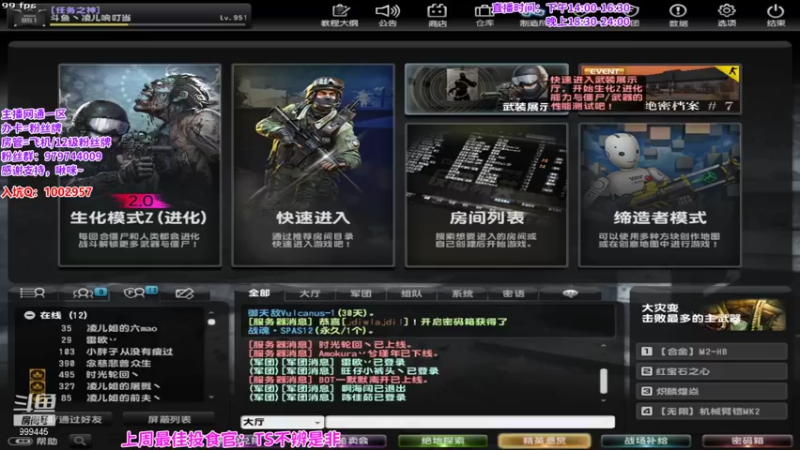Click the player profile bar Lv. 951
This screenshot has width=800, height=450.
tap(130, 16)
